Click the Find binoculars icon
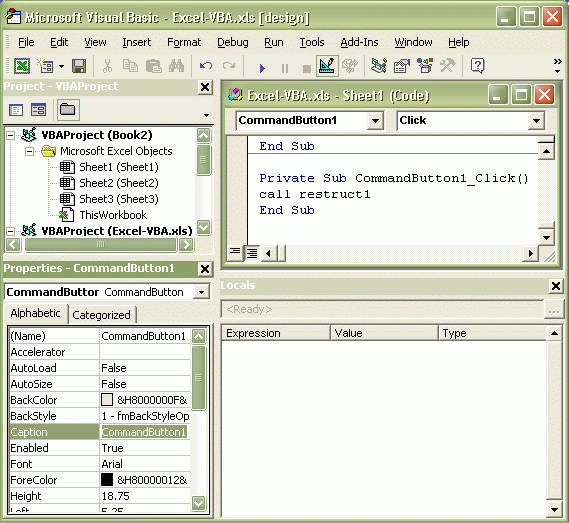569x523 pixels. pos(176,66)
